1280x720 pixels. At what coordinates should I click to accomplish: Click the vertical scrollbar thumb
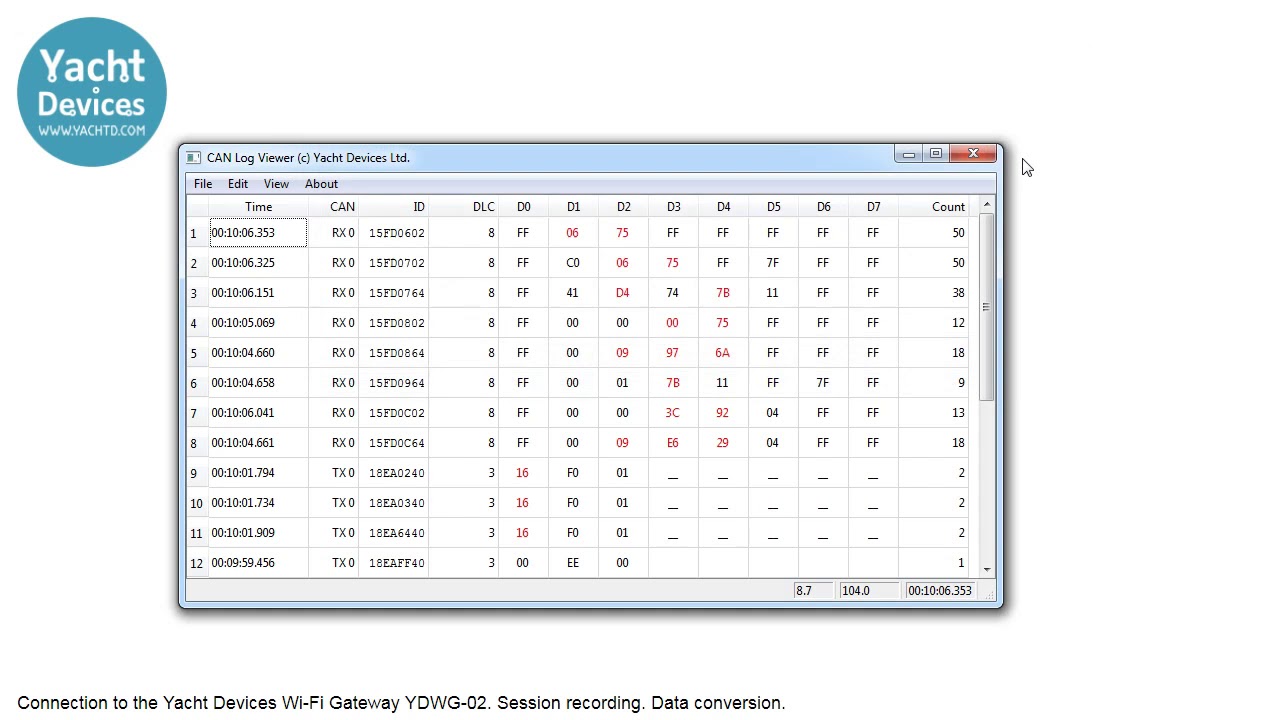(x=987, y=307)
